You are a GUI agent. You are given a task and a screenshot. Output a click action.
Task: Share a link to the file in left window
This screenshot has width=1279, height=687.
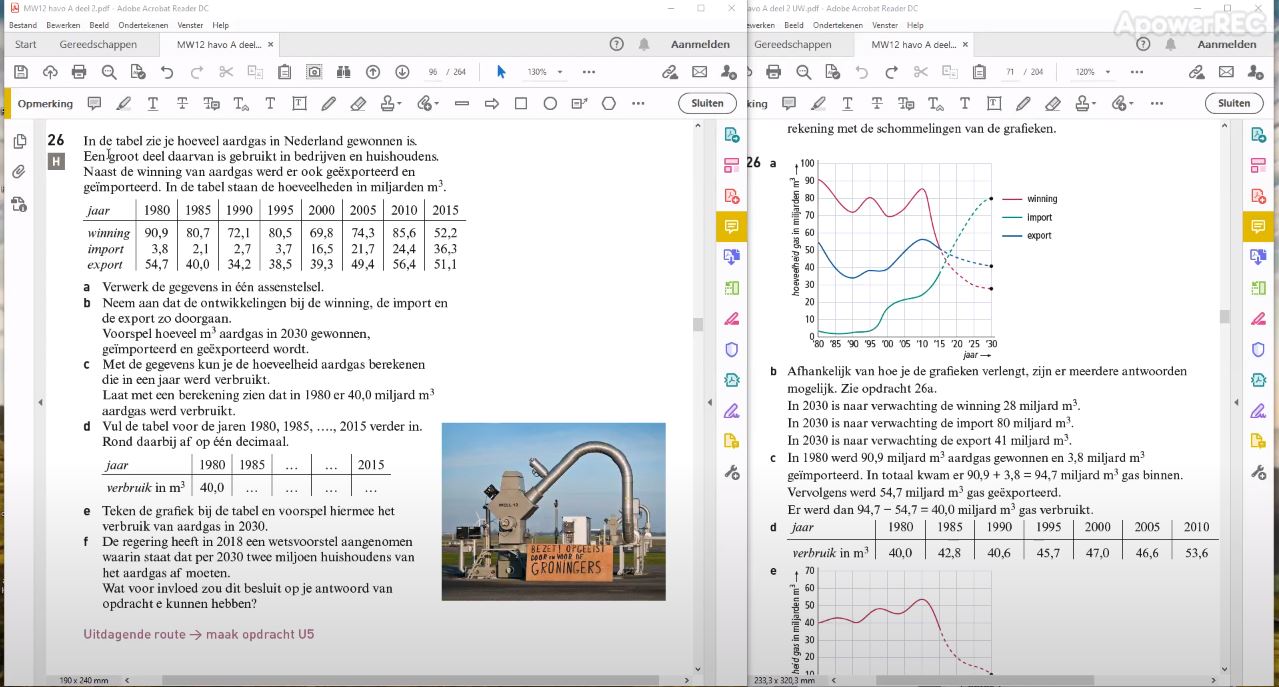pyautogui.click(x=670, y=72)
